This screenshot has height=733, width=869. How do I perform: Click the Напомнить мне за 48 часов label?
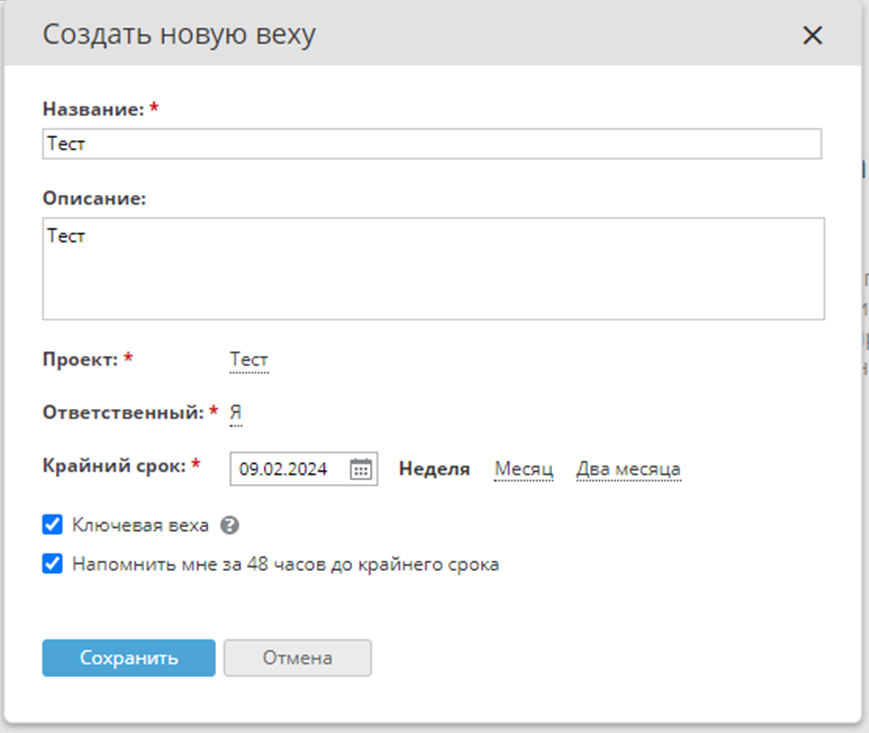point(285,564)
